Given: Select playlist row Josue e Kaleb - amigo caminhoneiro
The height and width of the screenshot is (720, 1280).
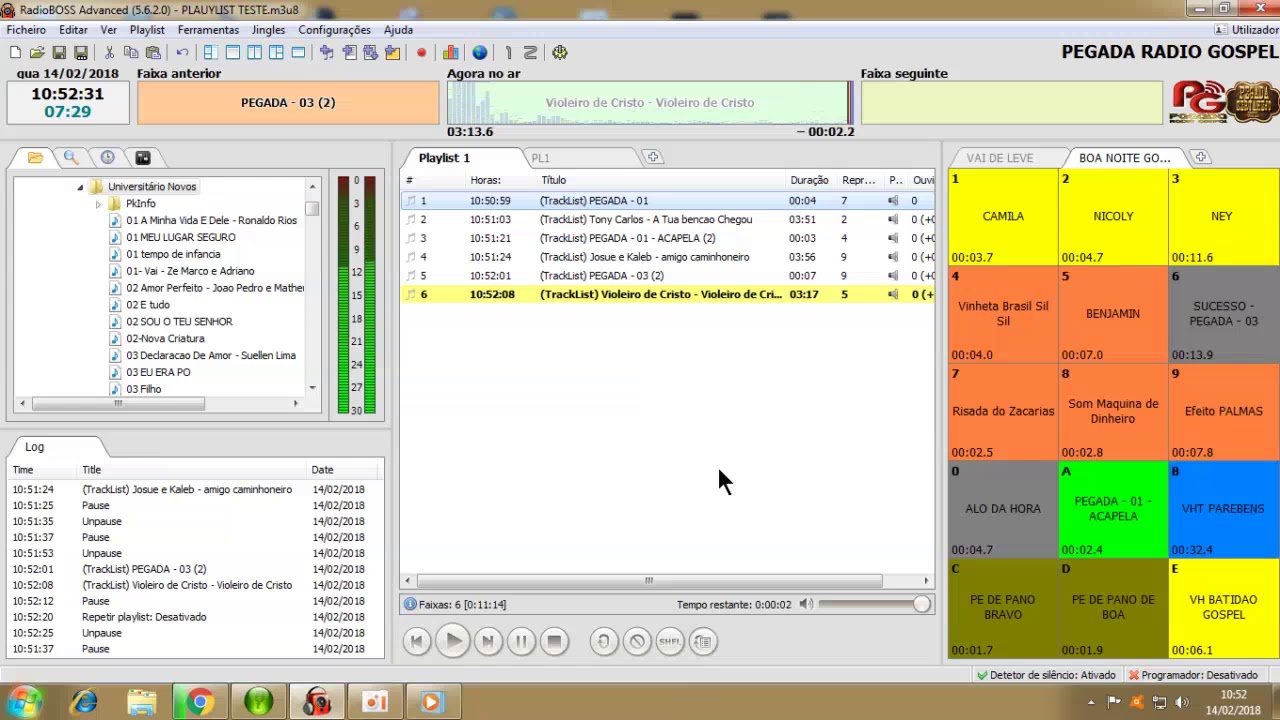Looking at the screenshot, I should 668,257.
